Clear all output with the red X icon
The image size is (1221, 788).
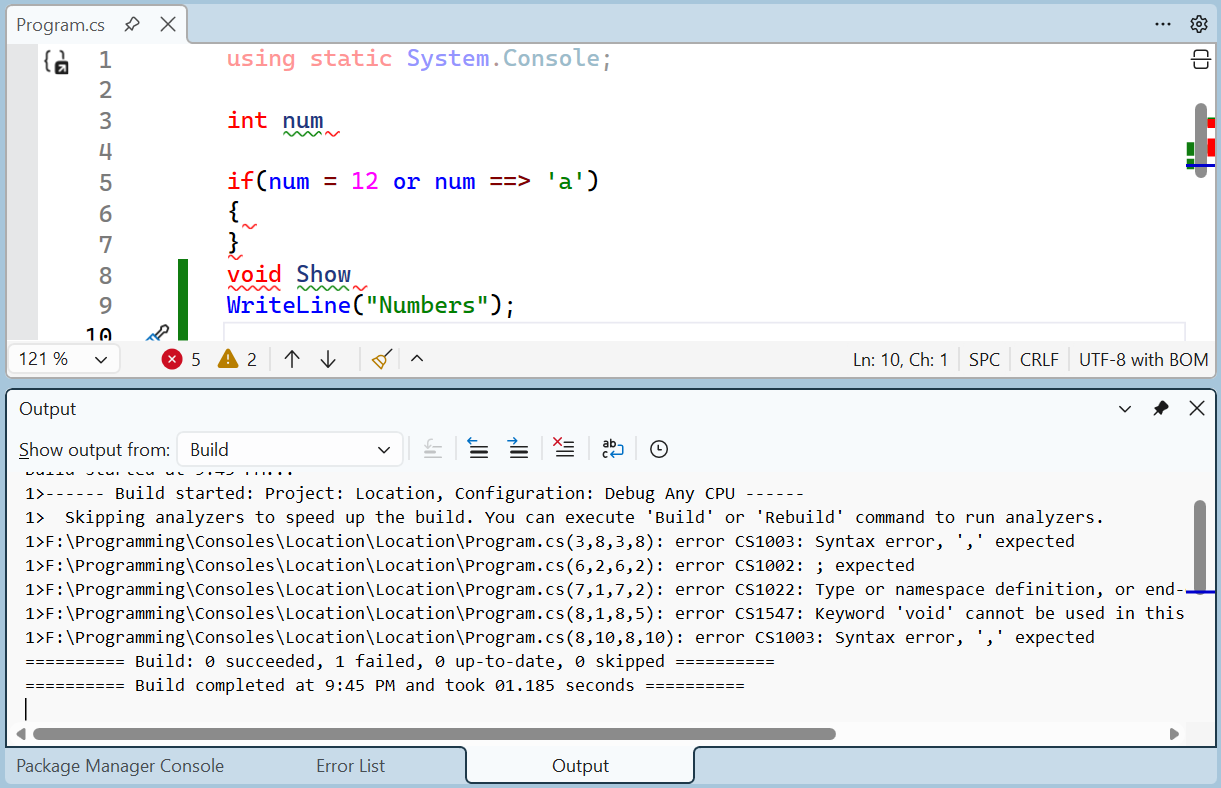tap(564, 449)
